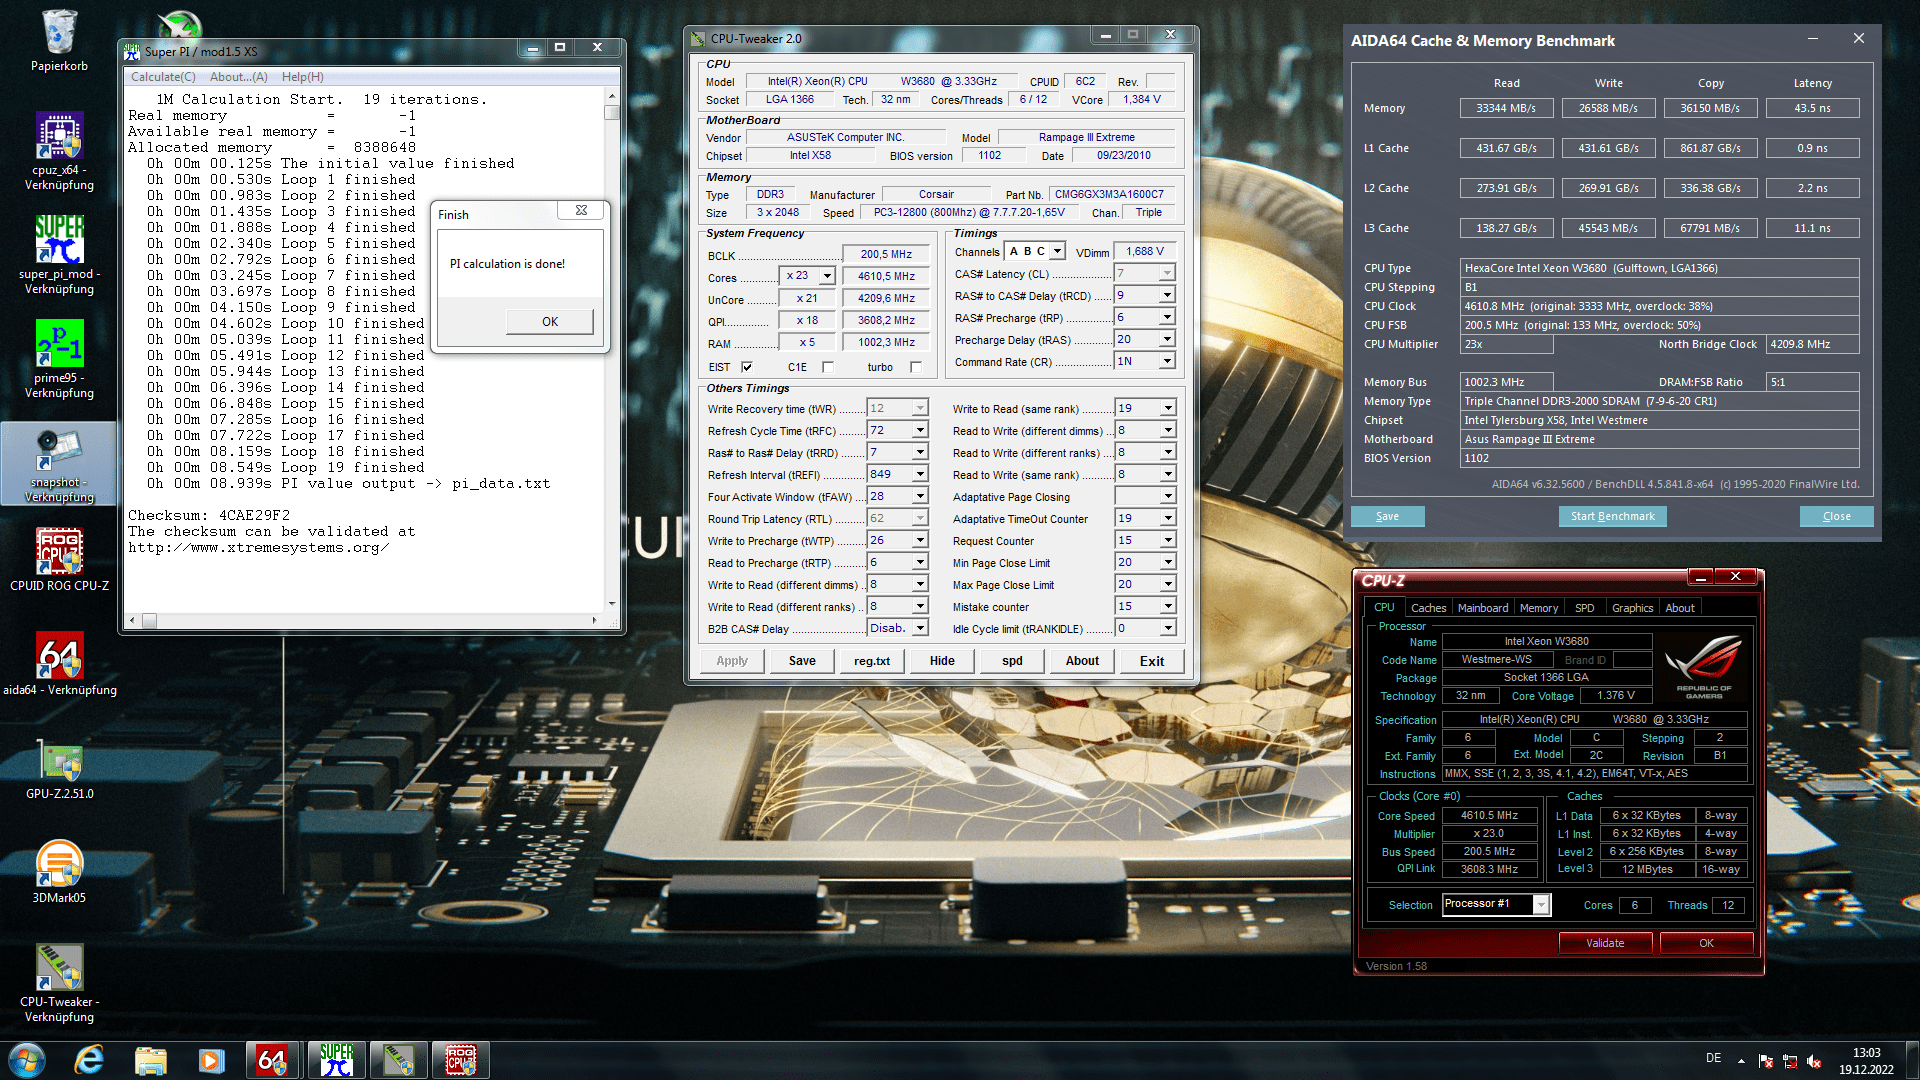1920x1080 pixels.
Task: Open Windows Explorer folder in taskbar
Action: [150, 1060]
